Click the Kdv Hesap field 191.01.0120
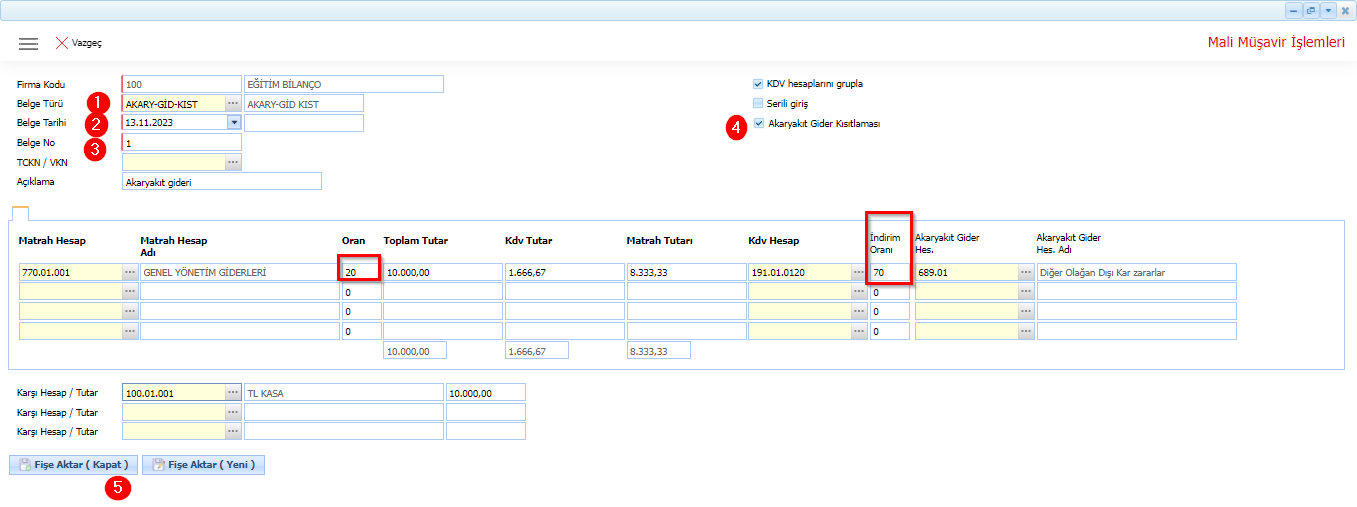This screenshot has width=1357, height=507. [x=799, y=272]
